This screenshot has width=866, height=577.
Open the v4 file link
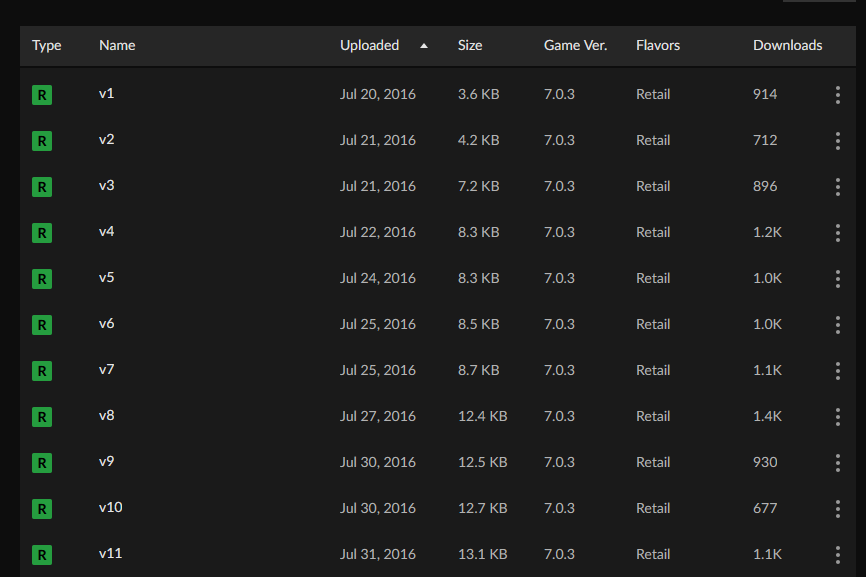(107, 231)
